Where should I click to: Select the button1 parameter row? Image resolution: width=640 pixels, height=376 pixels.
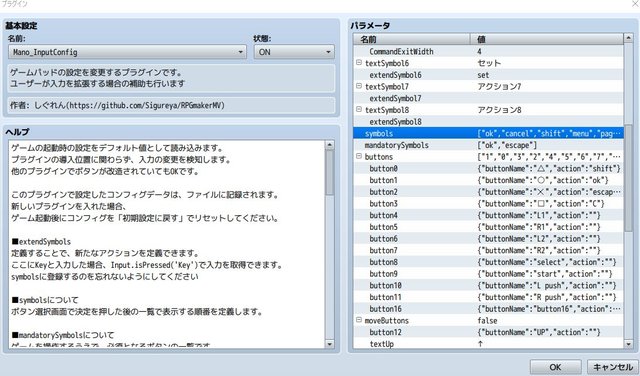pyautogui.click(x=489, y=180)
